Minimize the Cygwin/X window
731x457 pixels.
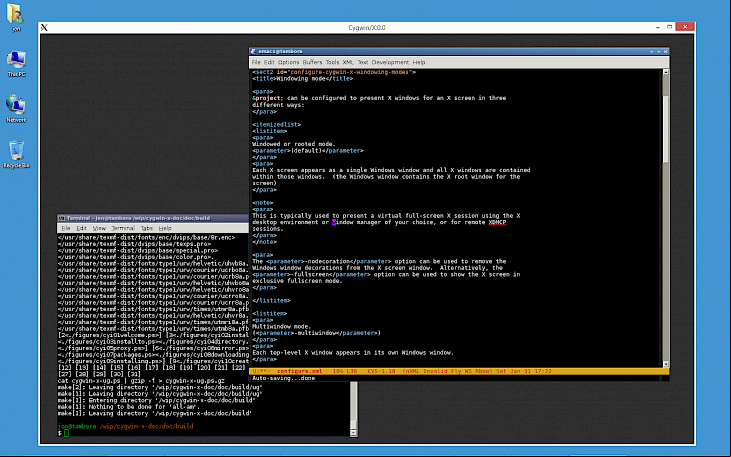(657, 27)
